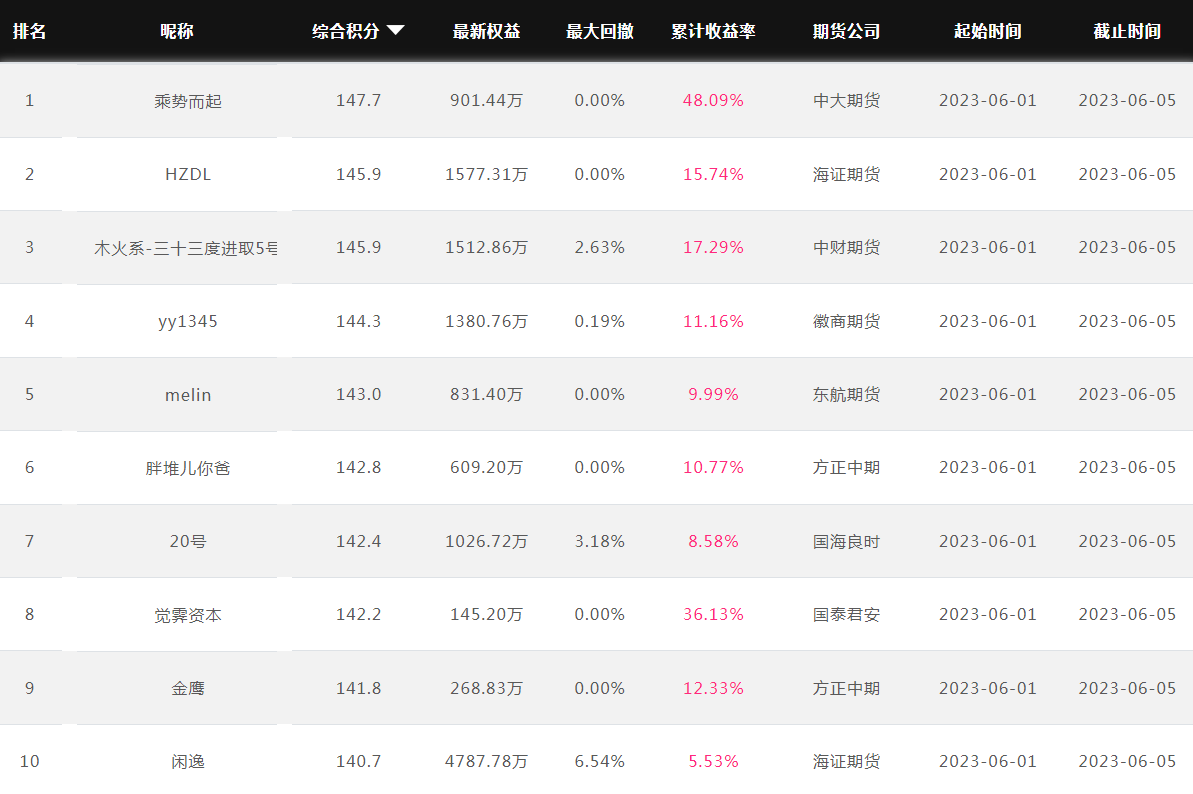Click equity value 1380.76万
The height and width of the screenshot is (794, 1193).
pyautogui.click(x=486, y=321)
